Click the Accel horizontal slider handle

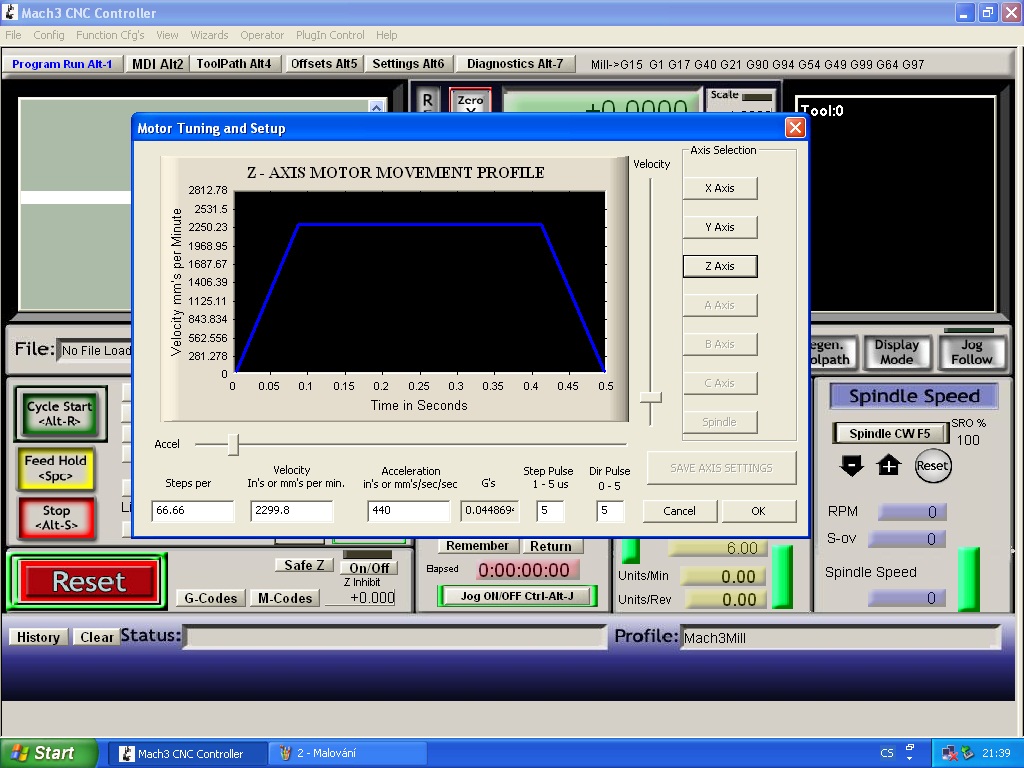click(233, 444)
